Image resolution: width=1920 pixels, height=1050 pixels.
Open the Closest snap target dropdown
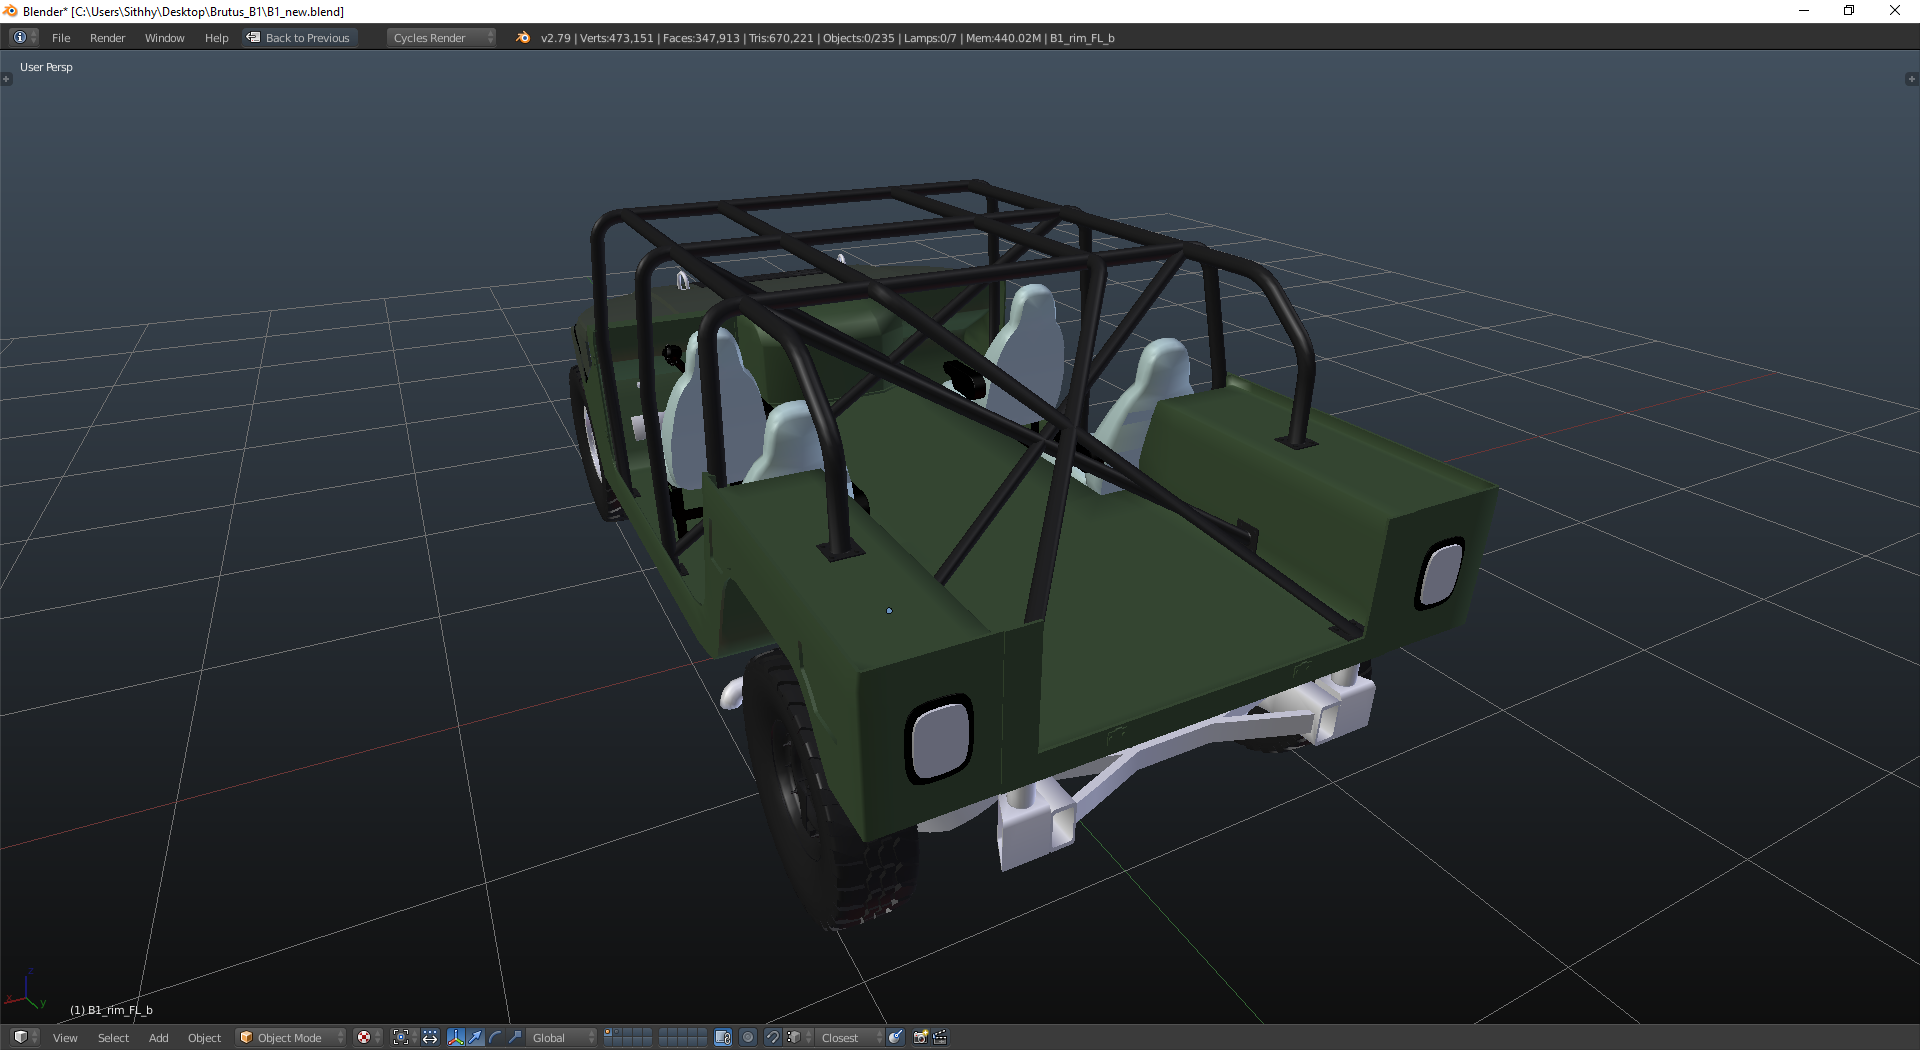(850, 1038)
